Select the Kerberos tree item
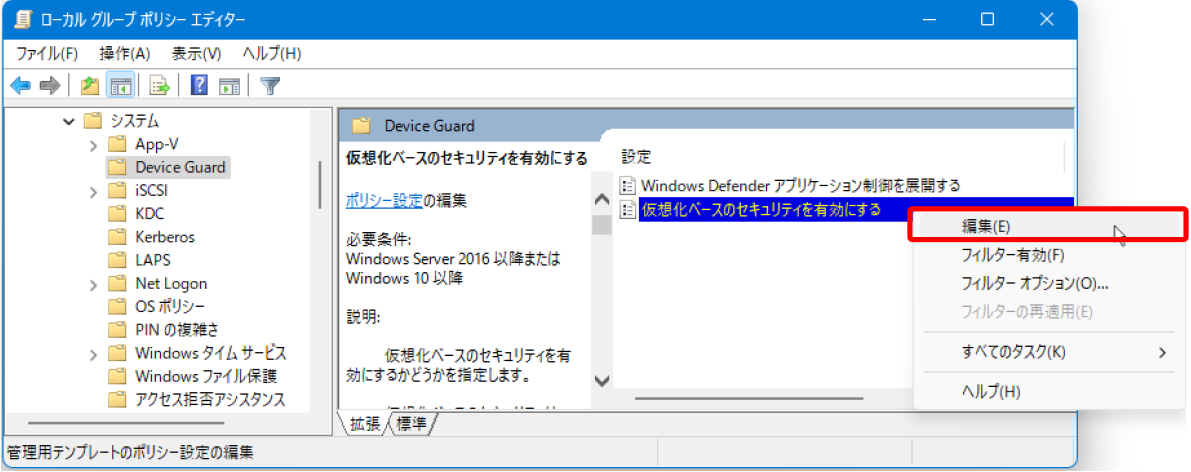The image size is (1191, 472). (x=165, y=237)
